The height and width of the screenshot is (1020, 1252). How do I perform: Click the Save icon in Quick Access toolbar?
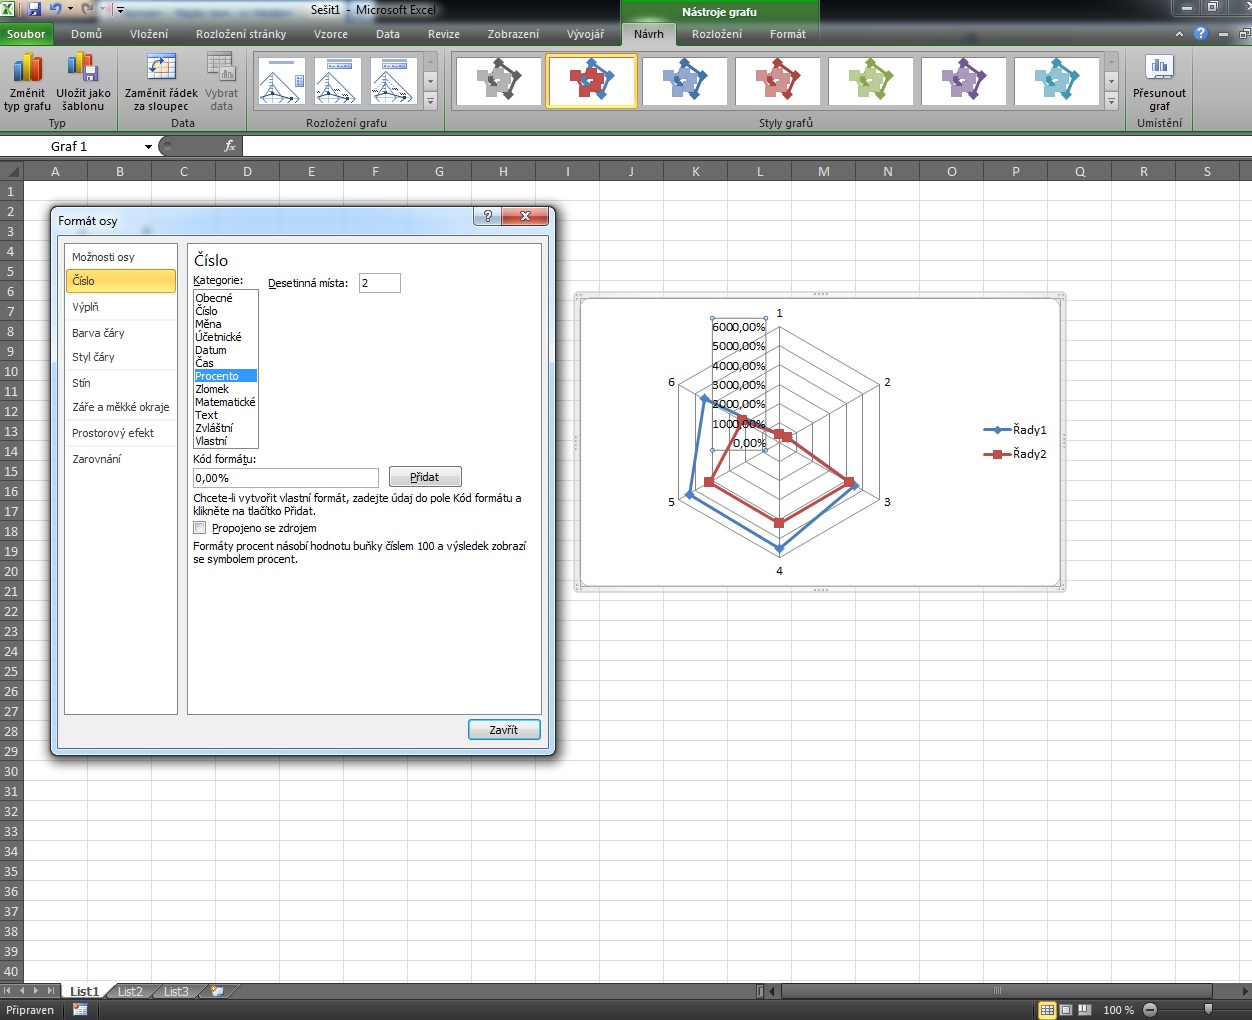click(34, 9)
